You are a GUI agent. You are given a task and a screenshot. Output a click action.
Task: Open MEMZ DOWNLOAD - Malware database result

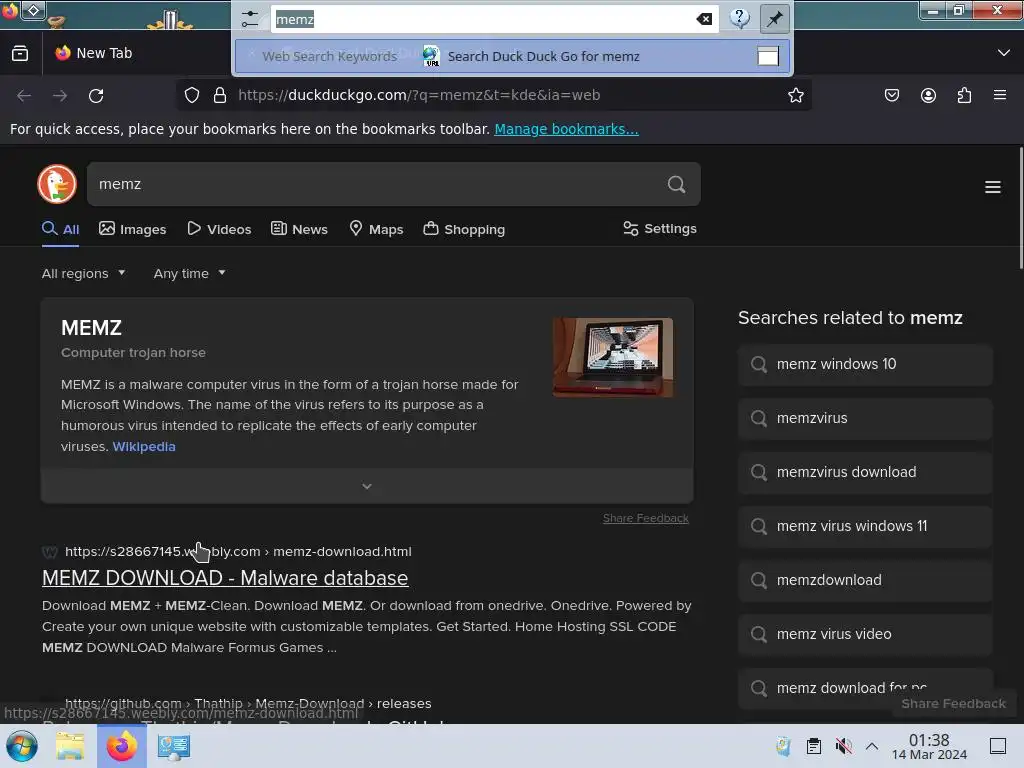[x=225, y=579]
